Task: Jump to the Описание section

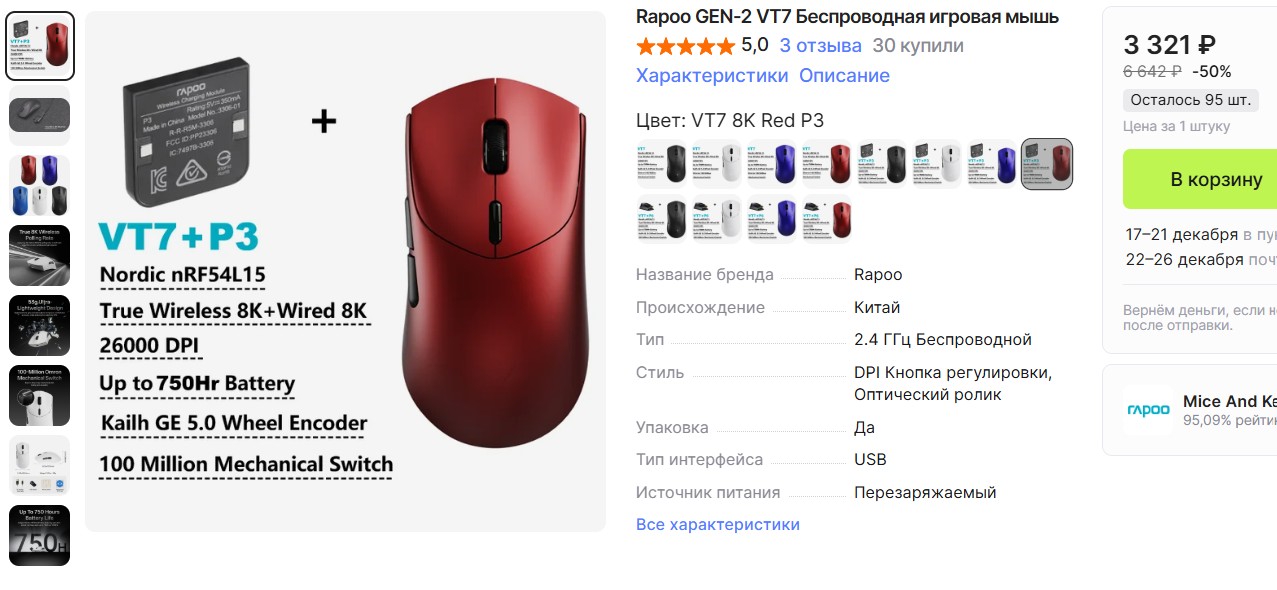Action: tap(844, 76)
